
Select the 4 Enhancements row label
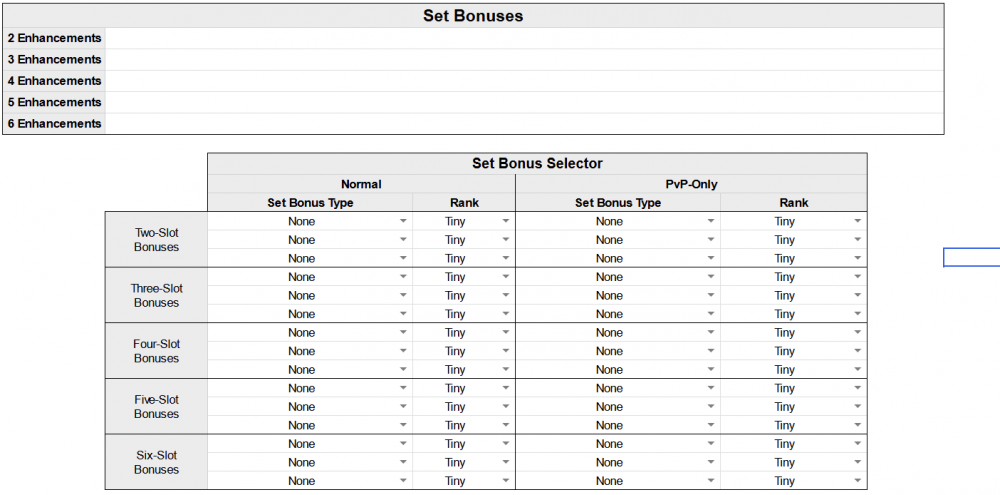click(x=54, y=81)
